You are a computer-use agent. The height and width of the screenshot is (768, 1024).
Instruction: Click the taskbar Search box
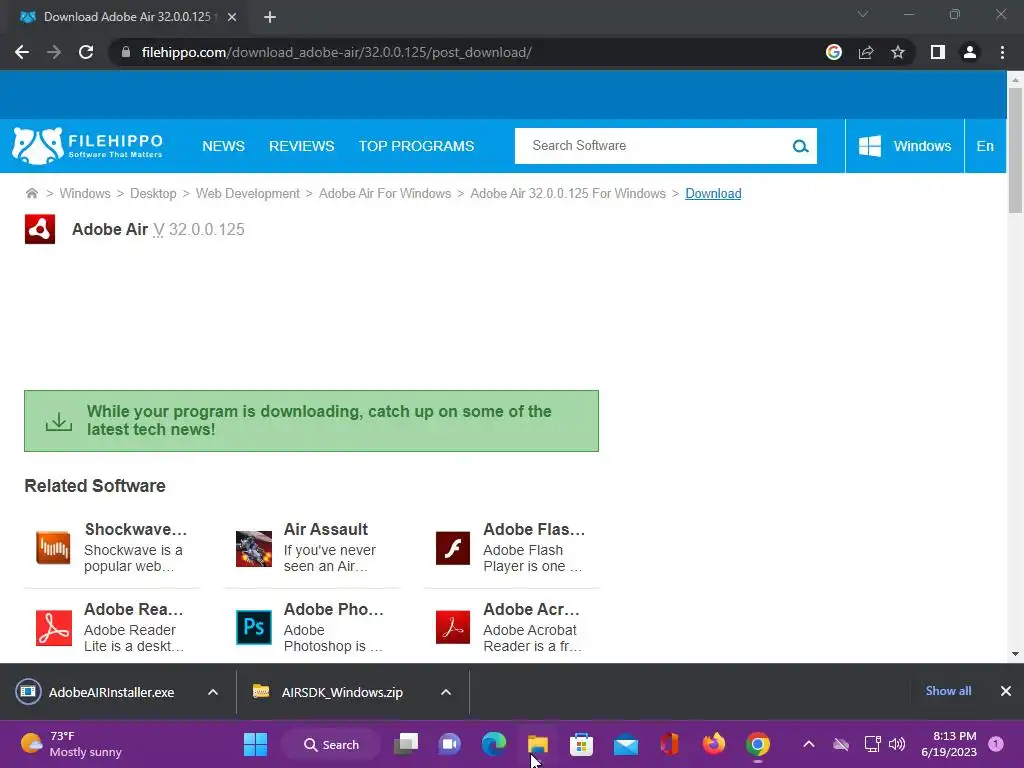(331, 744)
